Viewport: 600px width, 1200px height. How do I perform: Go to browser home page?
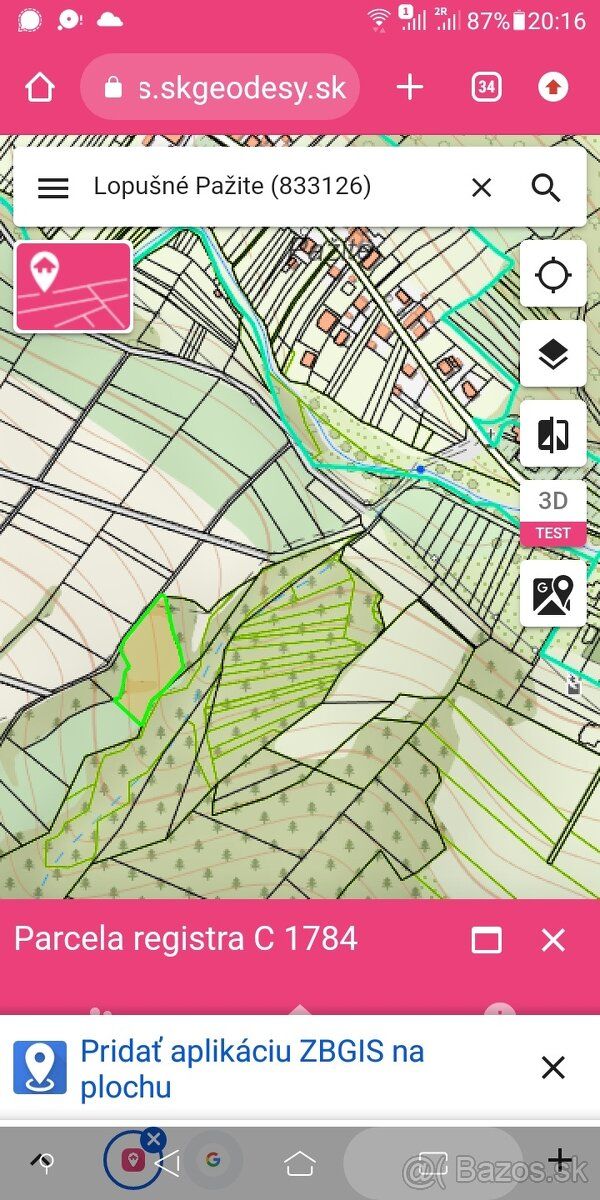(x=40, y=87)
